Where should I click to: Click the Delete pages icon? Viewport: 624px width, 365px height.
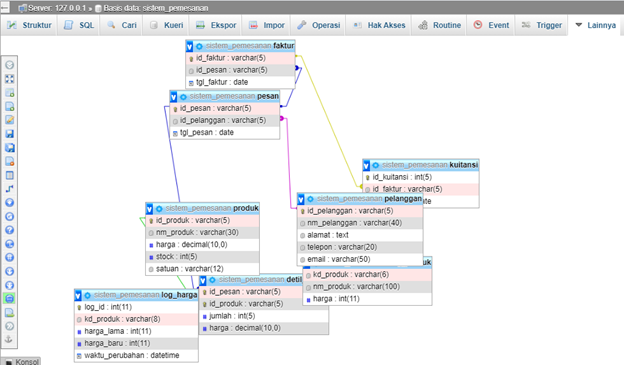tap(10, 161)
